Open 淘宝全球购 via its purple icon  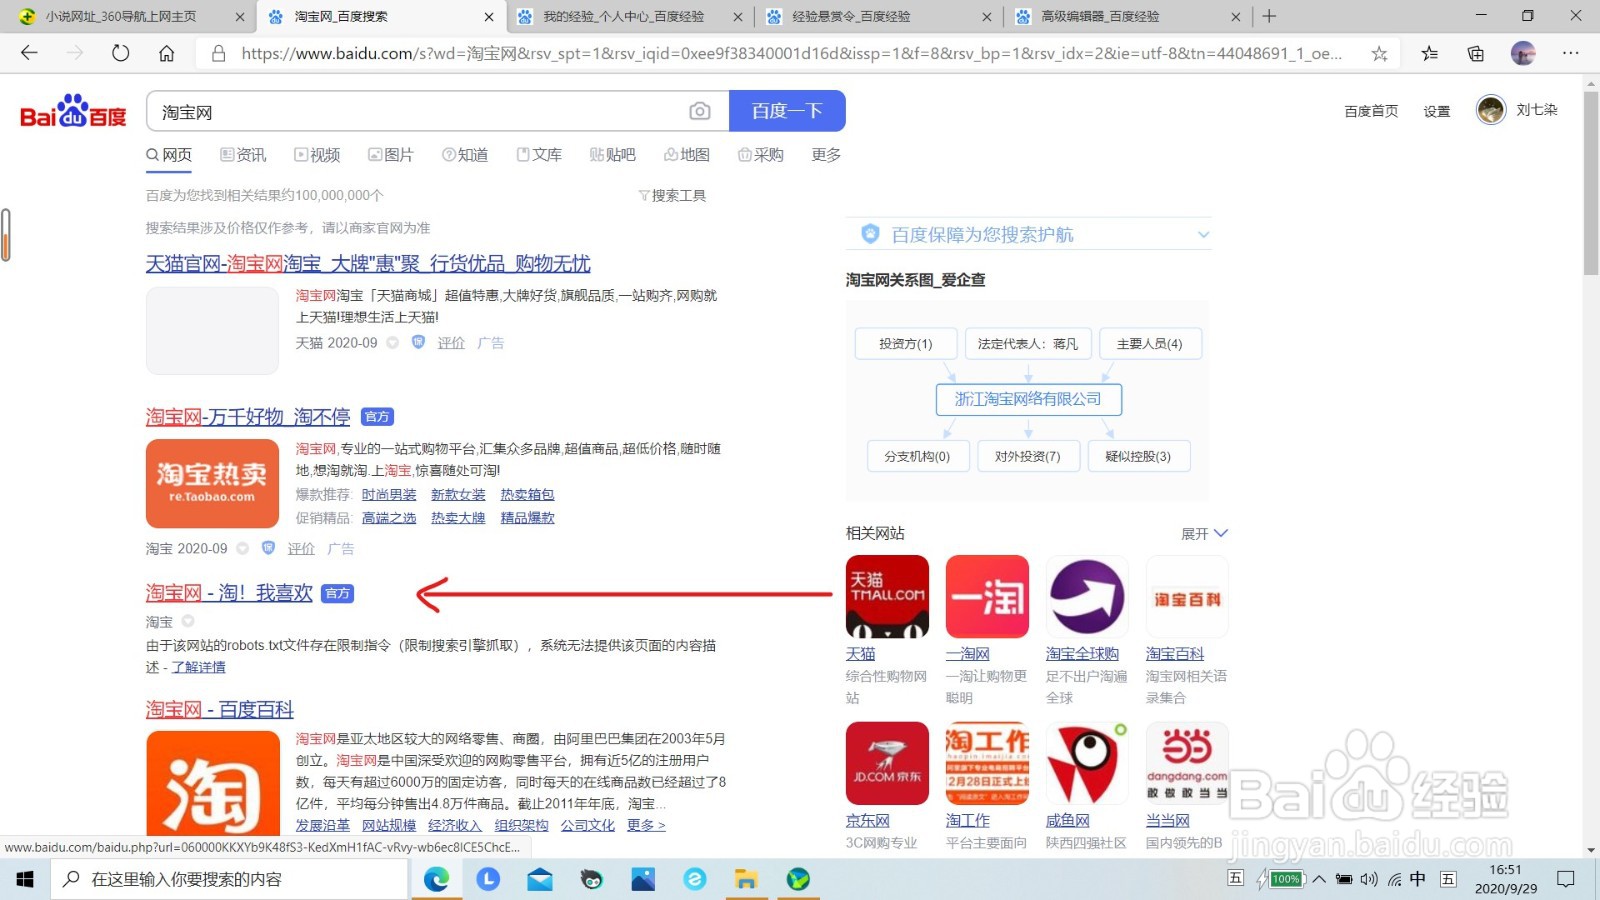1086,596
